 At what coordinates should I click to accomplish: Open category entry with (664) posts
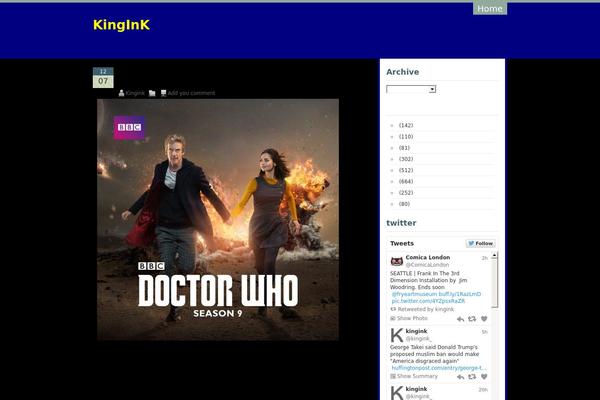pos(406,181)
